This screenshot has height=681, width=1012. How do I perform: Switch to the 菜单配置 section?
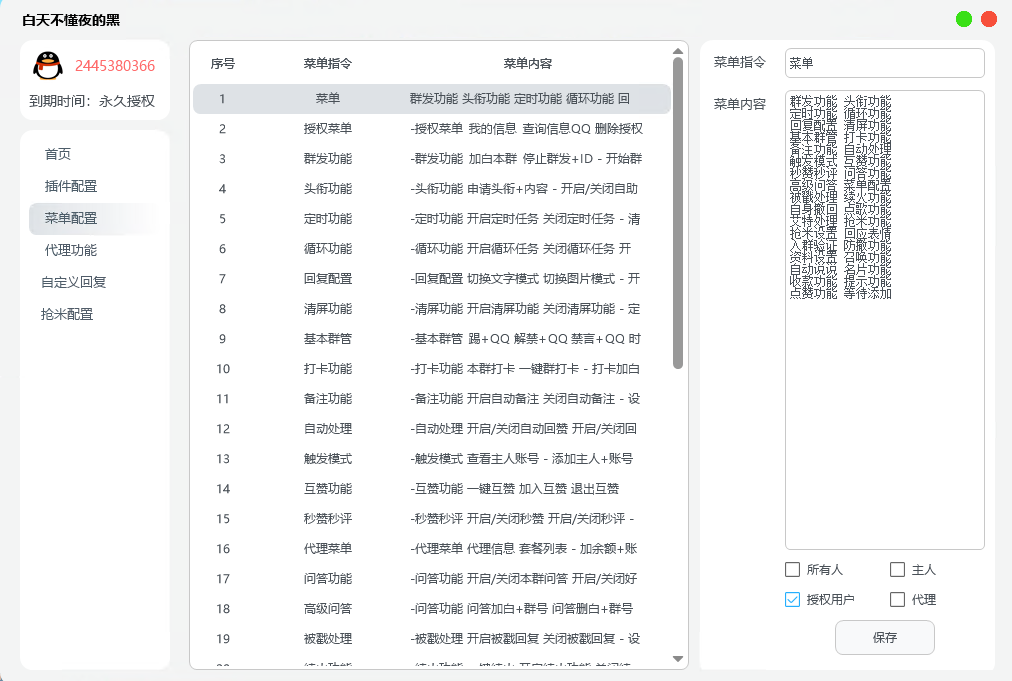69,218
